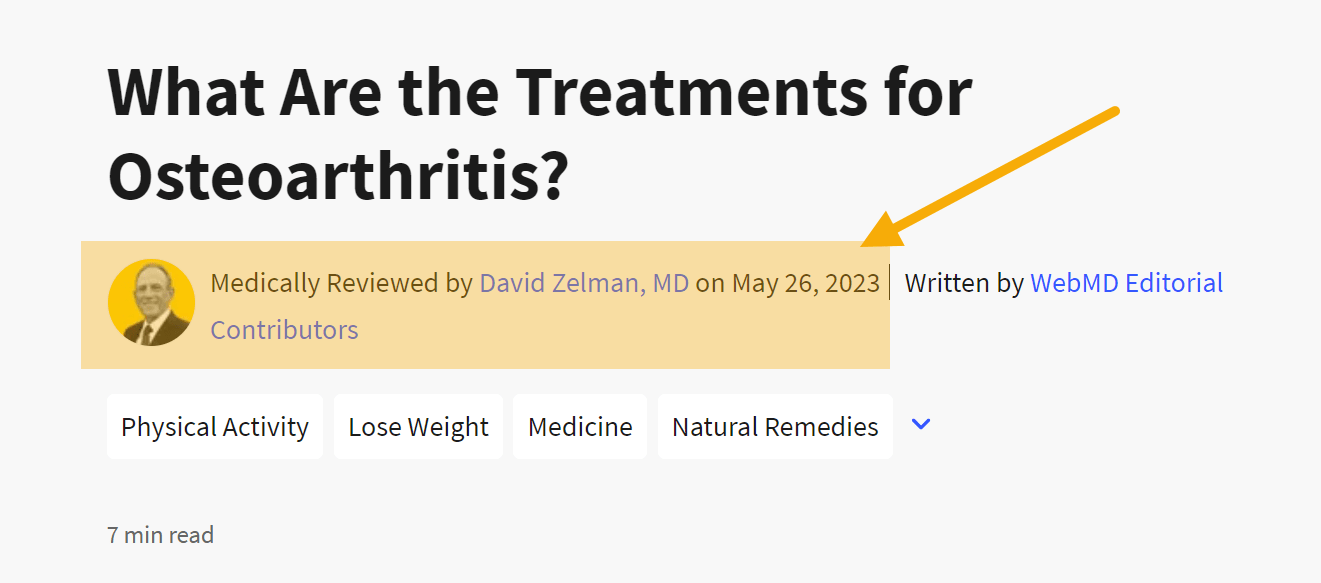Navigate to the Physical Activity section
Viewport: 1321px width, 583px height.
tap(214, 426)
